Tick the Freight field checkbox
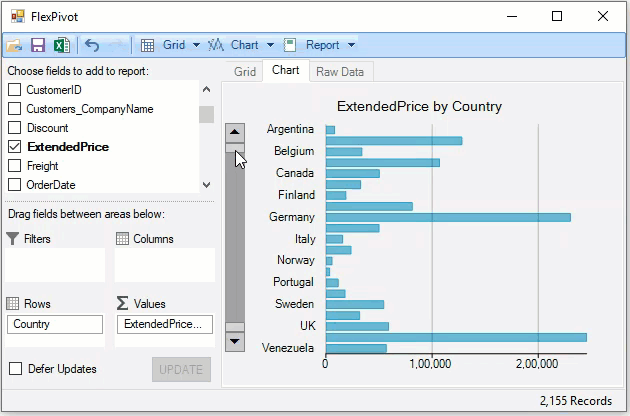The image size is (630, 416). click(x=15, y=166)
